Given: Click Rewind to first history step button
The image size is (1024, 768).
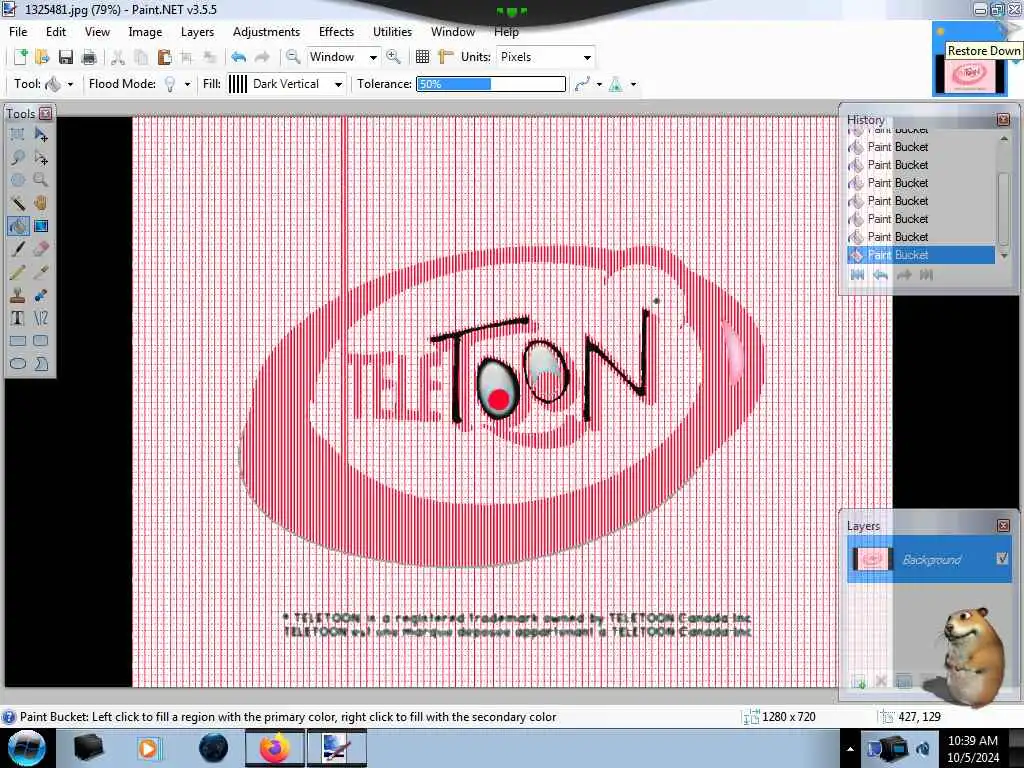Looking at the screenshot, I should 857,275.
